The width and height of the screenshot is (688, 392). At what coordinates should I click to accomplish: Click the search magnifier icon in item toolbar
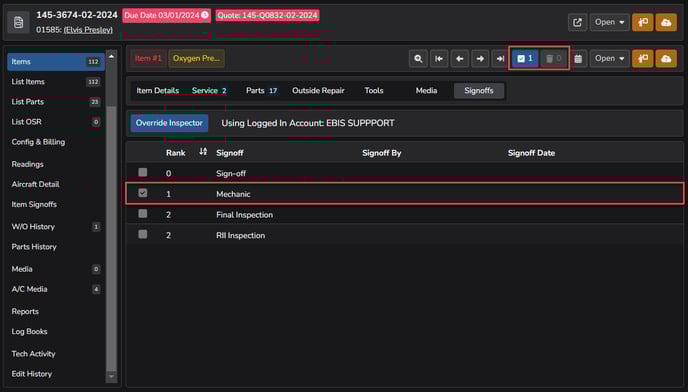pyautogui.click(x=418, y=58)
